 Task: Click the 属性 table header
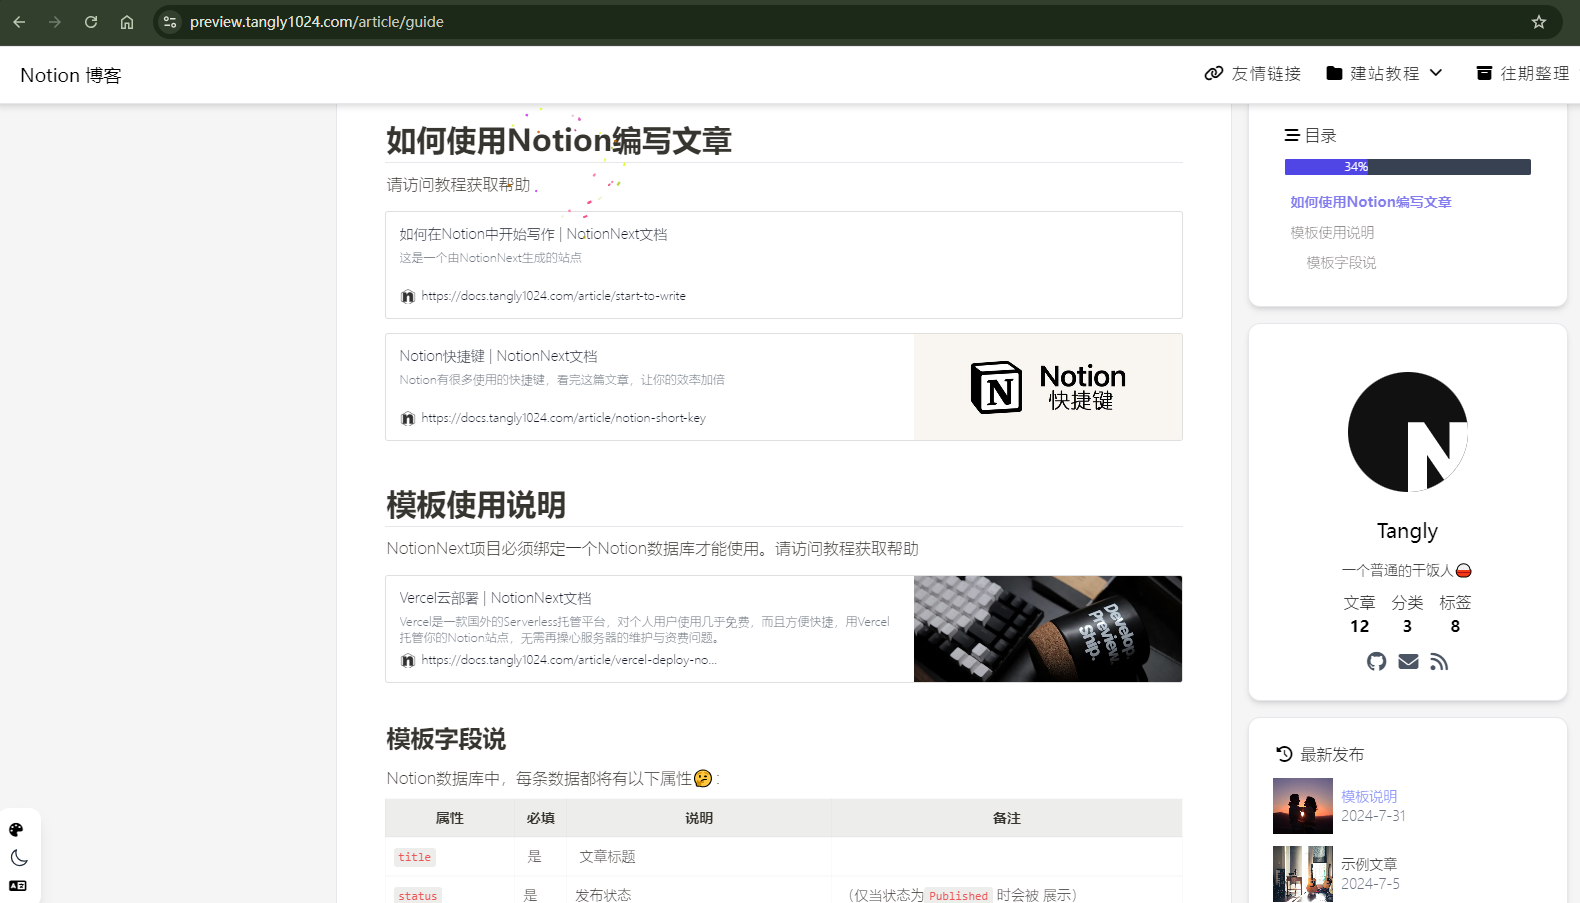[x=450, y=818]
